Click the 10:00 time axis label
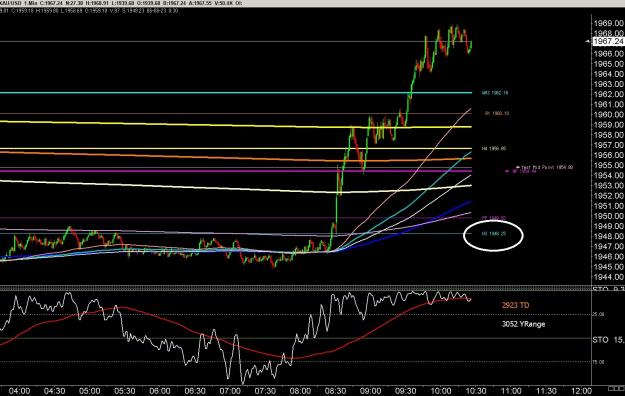 (x=440, y=391)
